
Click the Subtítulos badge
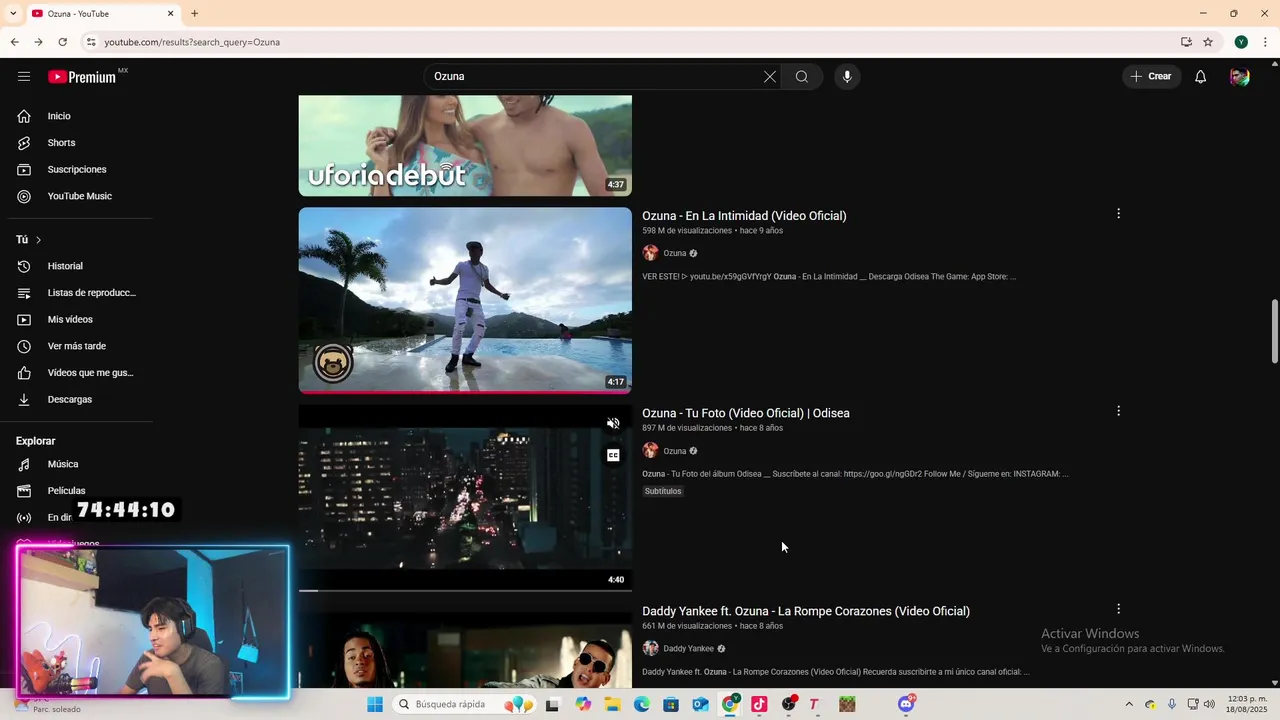[663, 491]
